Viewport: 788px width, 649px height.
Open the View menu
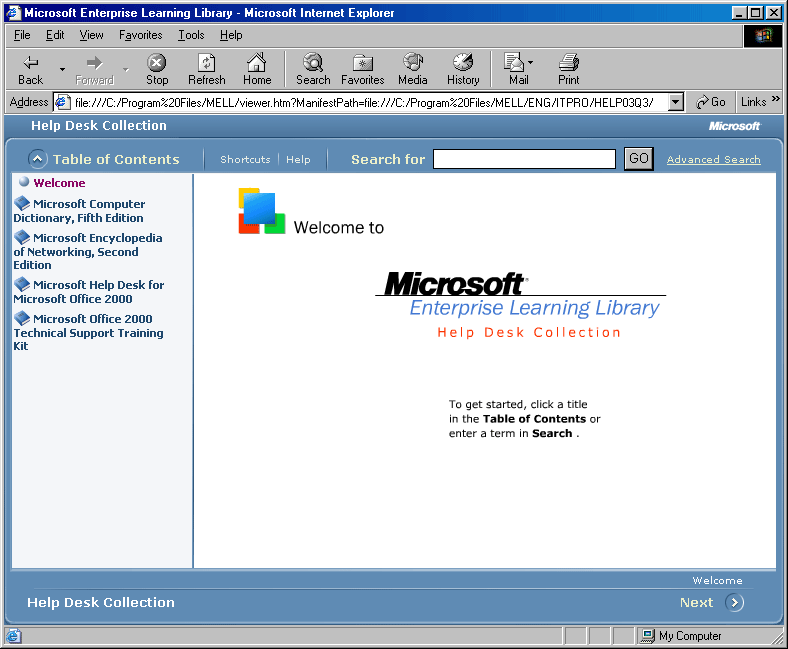(91, 35)
